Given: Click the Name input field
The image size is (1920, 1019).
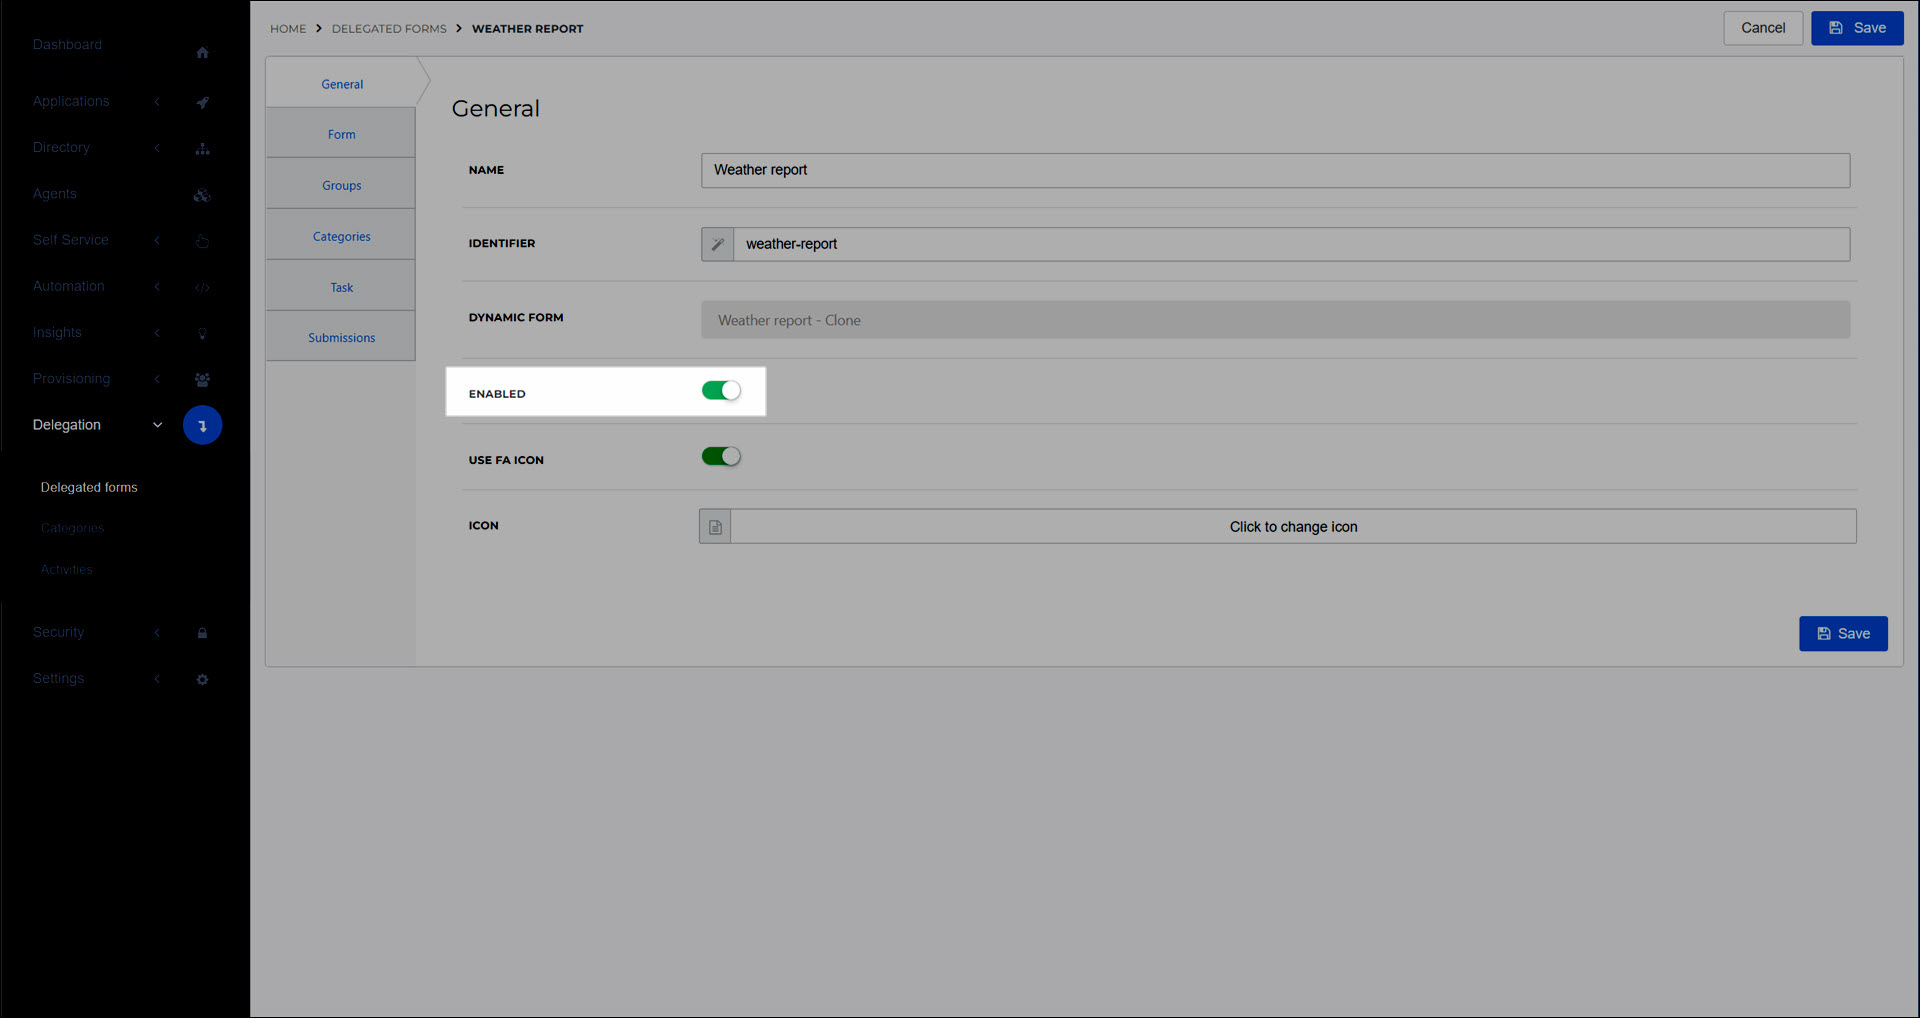Looking at the screenshot, I should (1275, 170).
